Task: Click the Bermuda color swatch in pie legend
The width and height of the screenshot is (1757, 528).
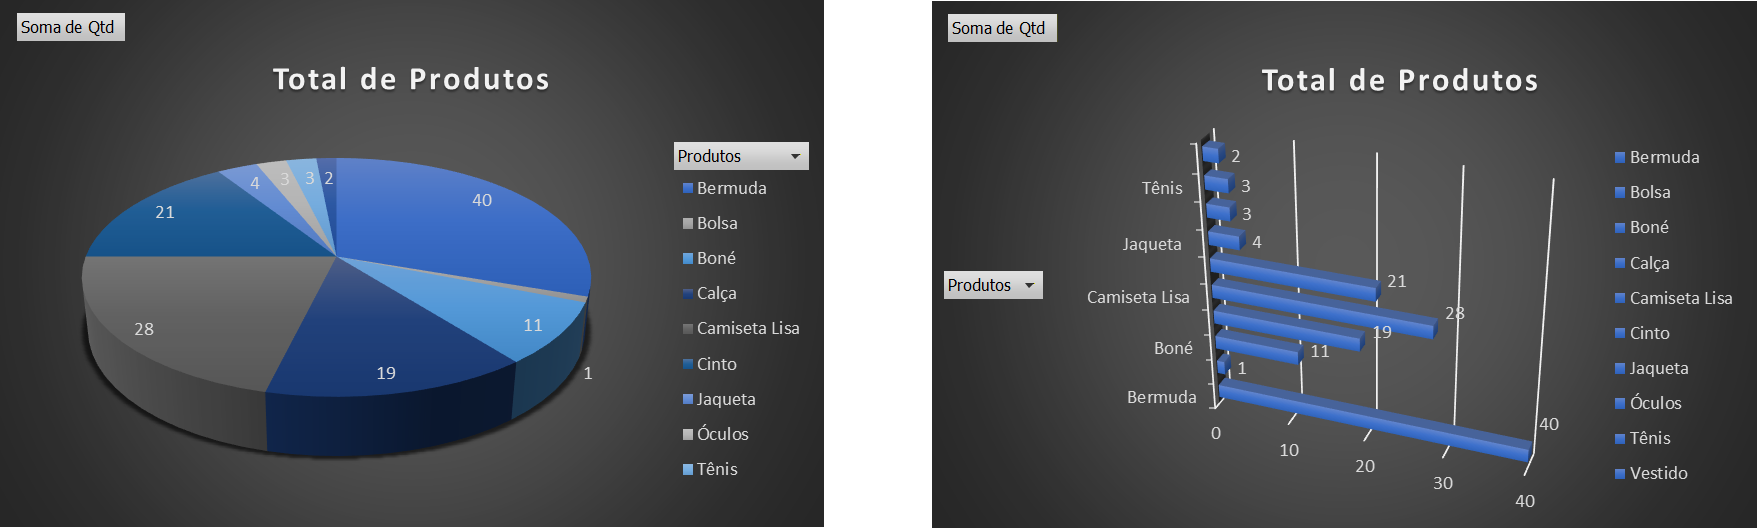Action: click(x=688, y=188)
